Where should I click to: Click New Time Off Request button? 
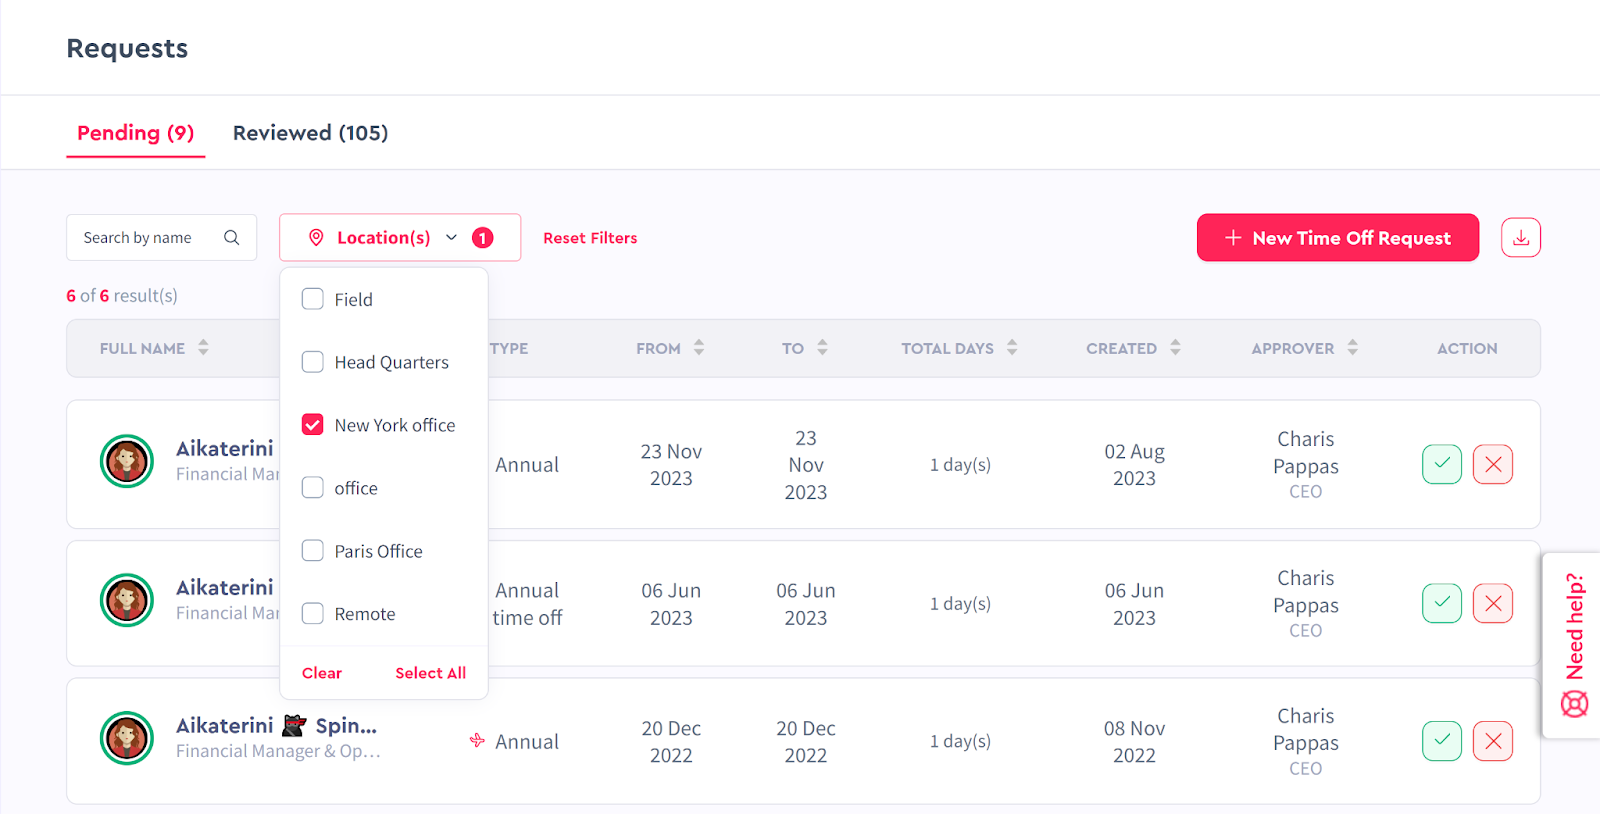(x=1338, y=238)
